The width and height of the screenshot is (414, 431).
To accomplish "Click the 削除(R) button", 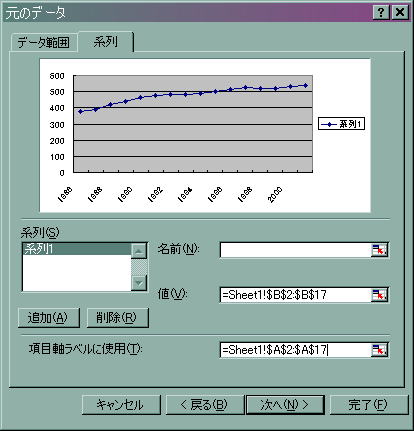I will click(x=117, y=318).
